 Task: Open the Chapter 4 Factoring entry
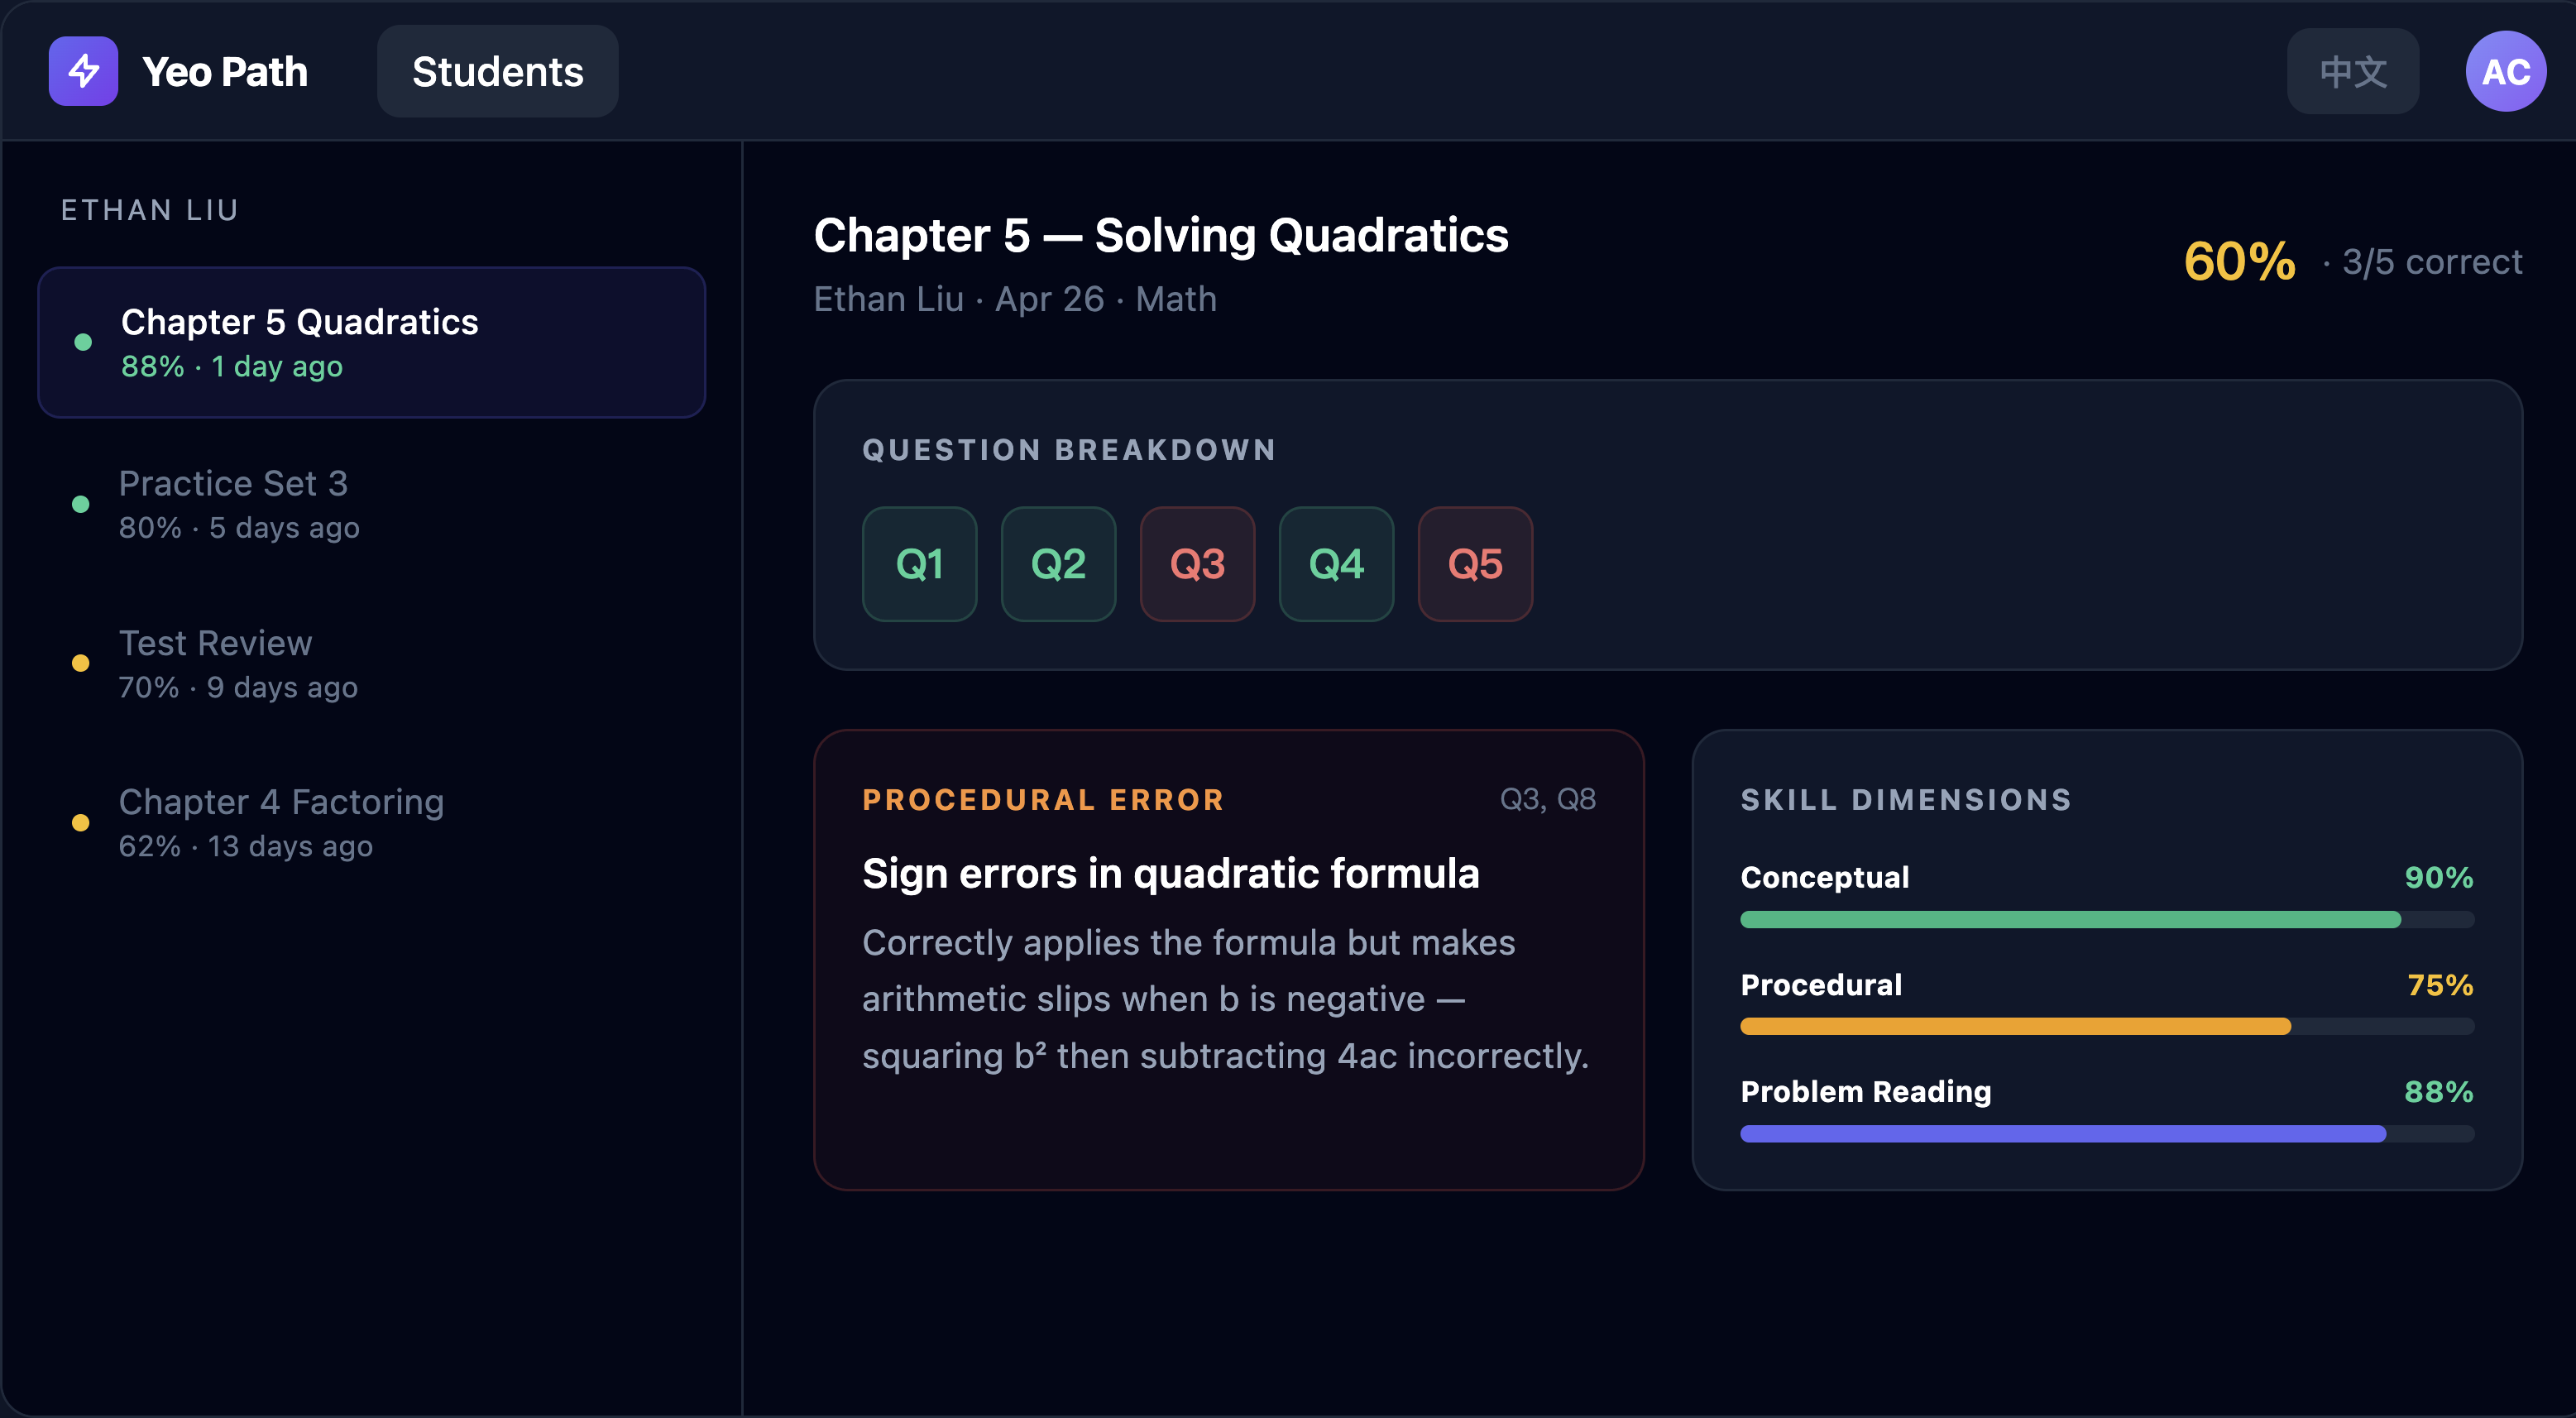click(371, 822)
